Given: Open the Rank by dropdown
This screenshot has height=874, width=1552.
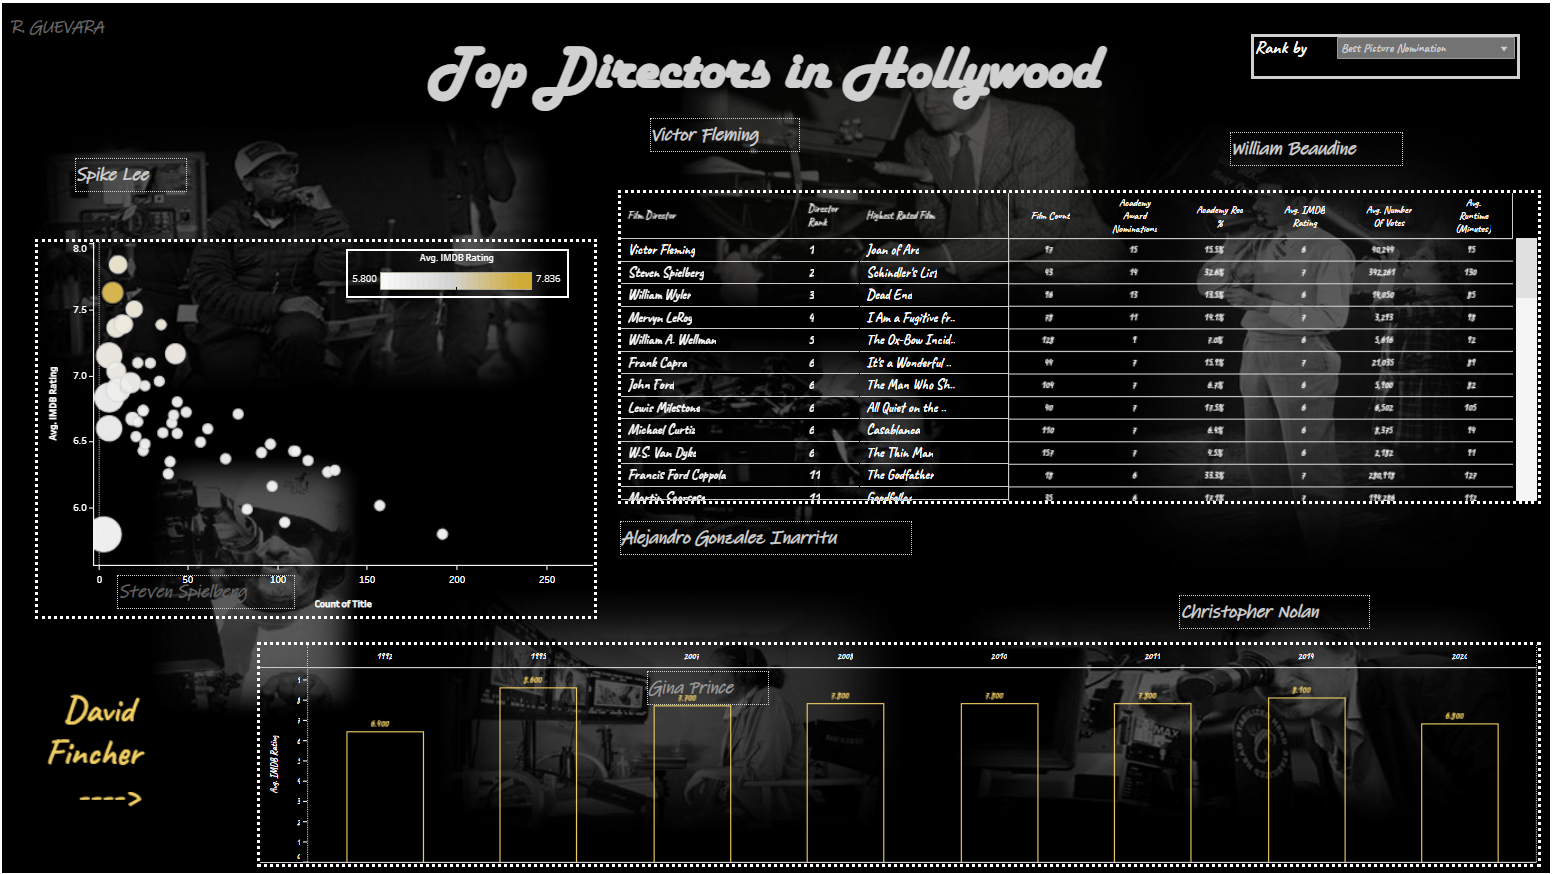Looking at the screenshot, I should [1425, 48].
